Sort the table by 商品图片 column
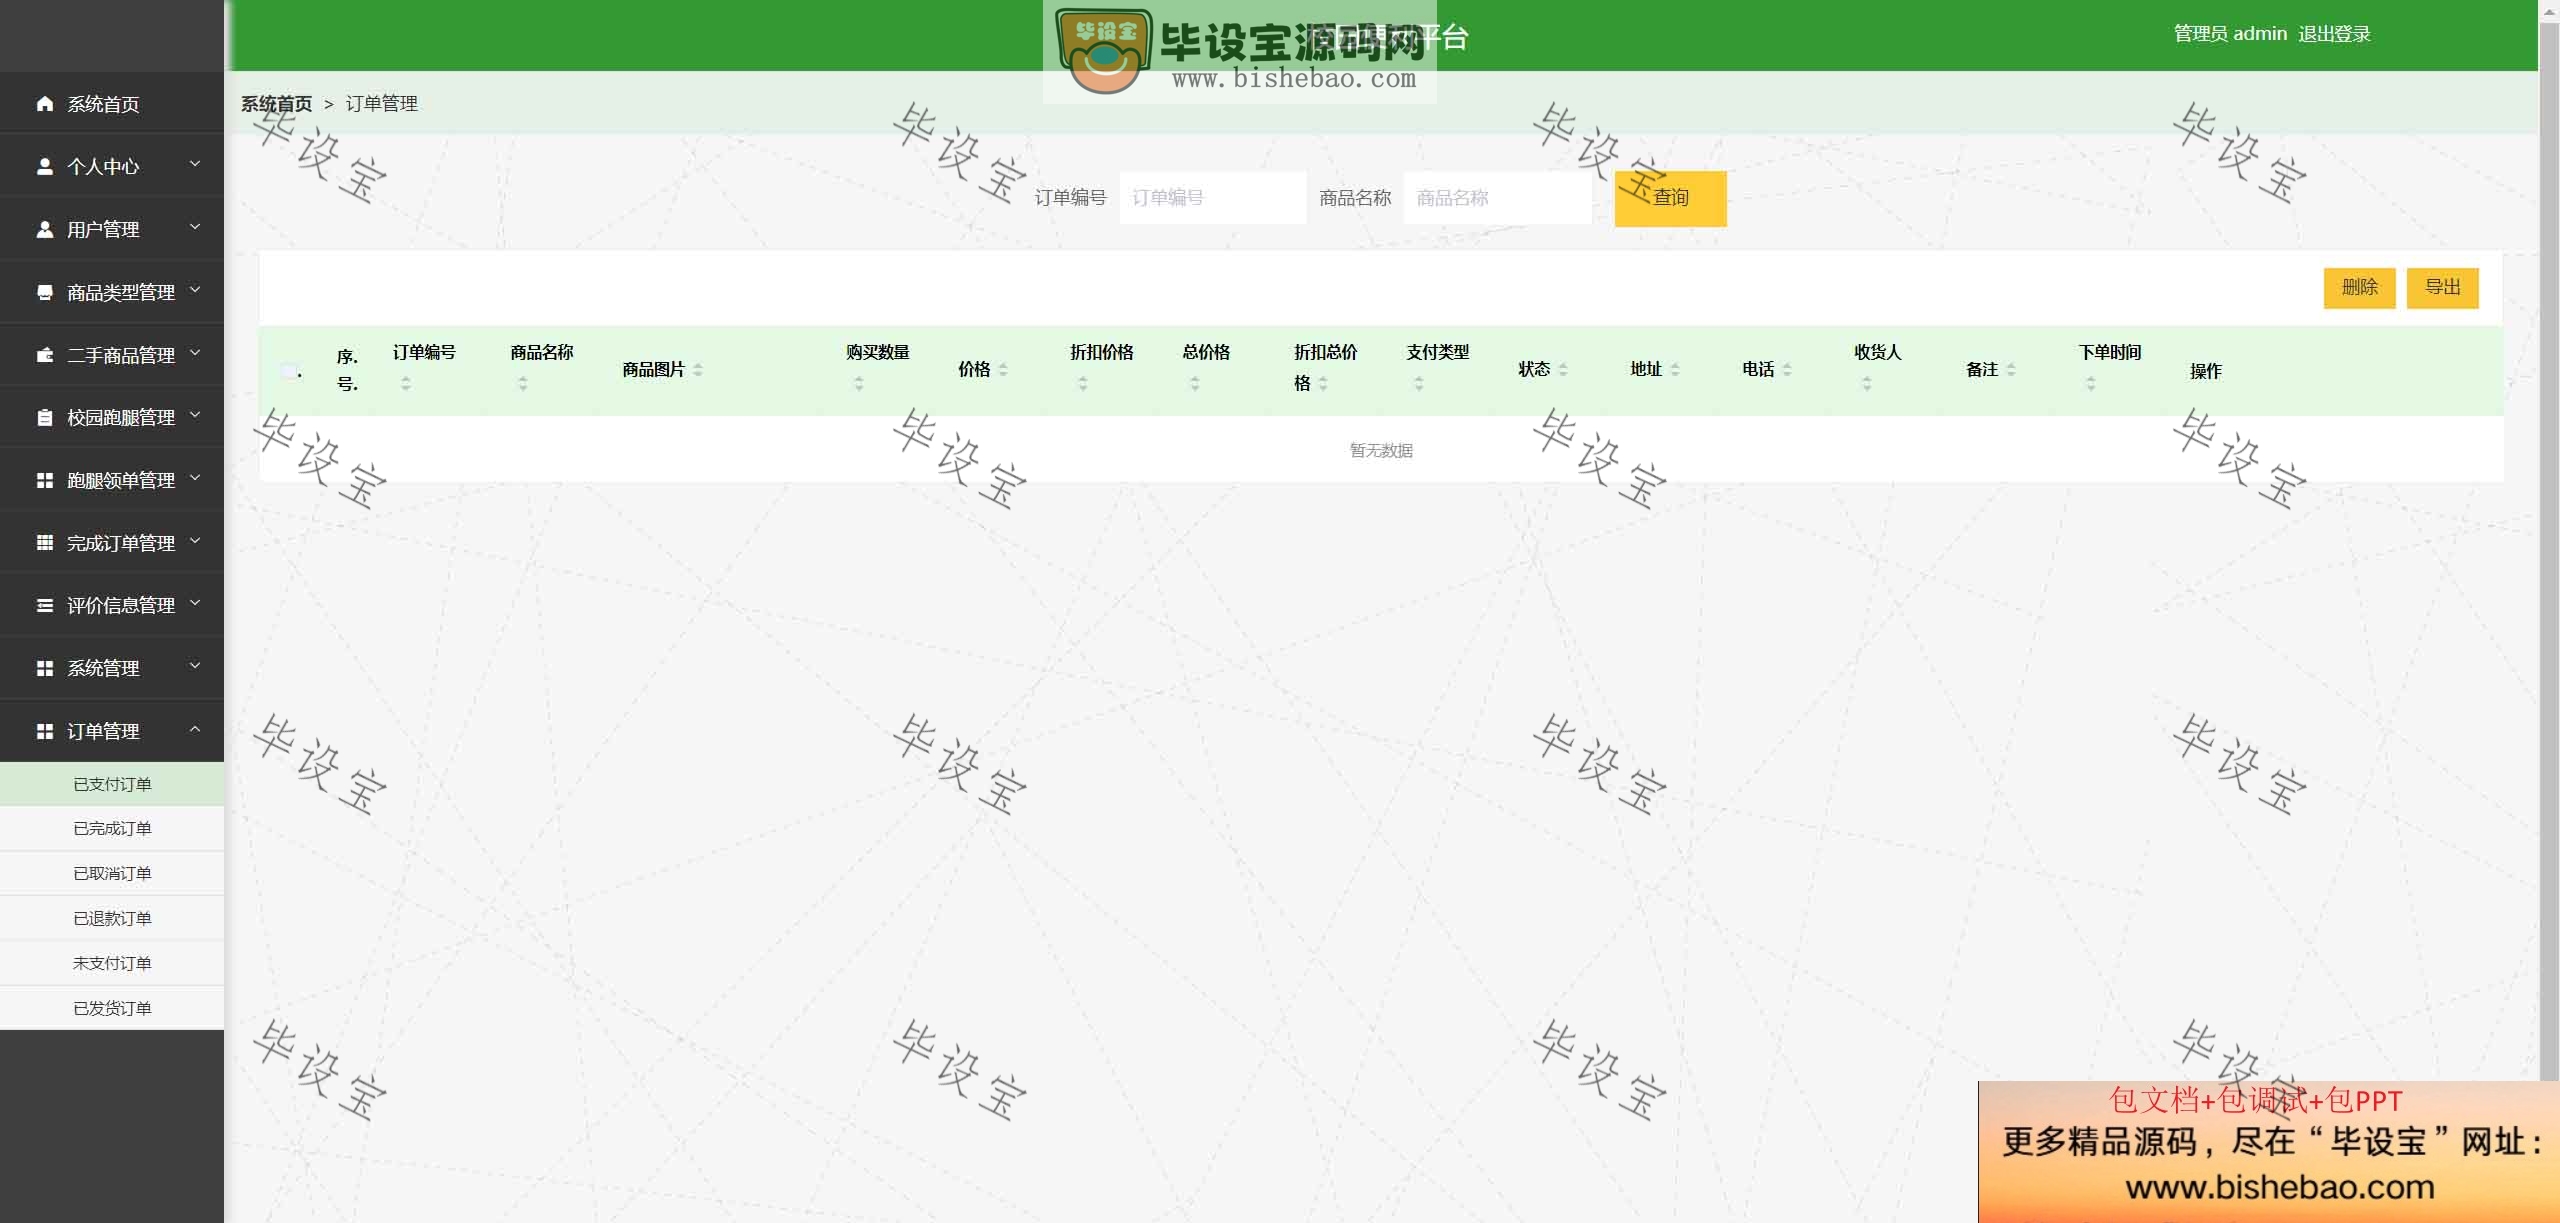 pos(697,370)
